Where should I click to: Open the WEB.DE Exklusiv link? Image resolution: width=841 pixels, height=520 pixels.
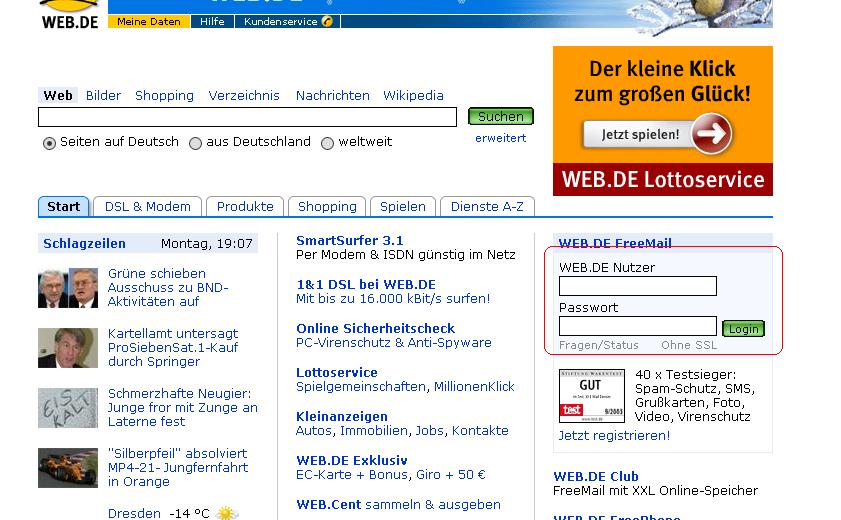(x=352, y=460)
